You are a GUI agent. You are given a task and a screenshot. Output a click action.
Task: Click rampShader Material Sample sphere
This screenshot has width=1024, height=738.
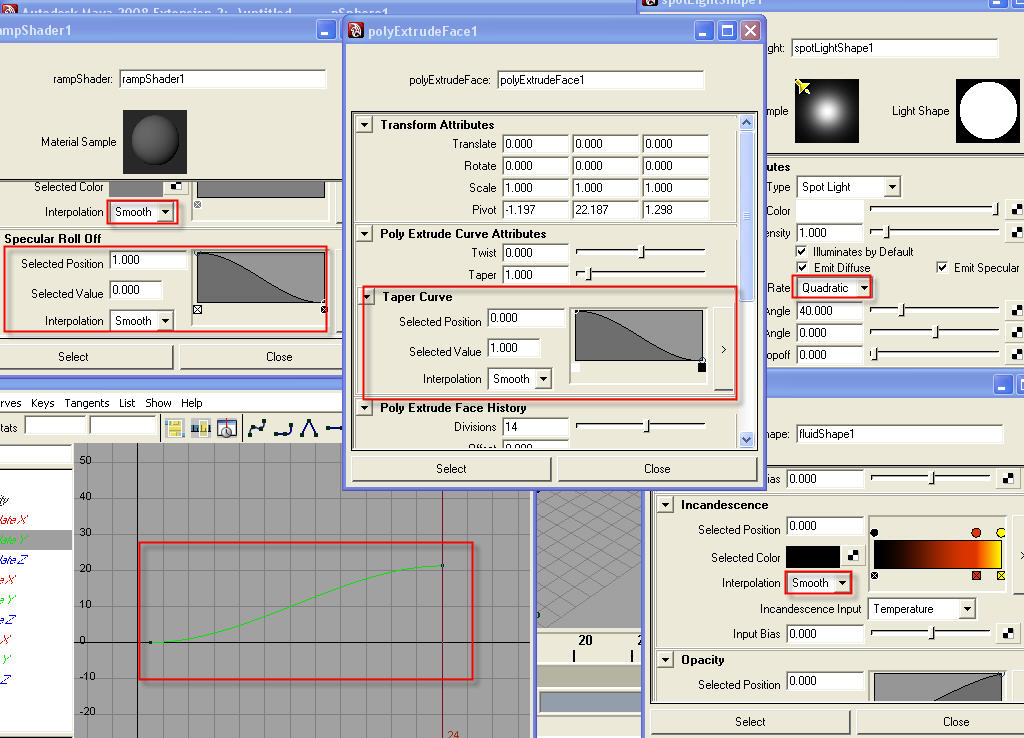155,142
